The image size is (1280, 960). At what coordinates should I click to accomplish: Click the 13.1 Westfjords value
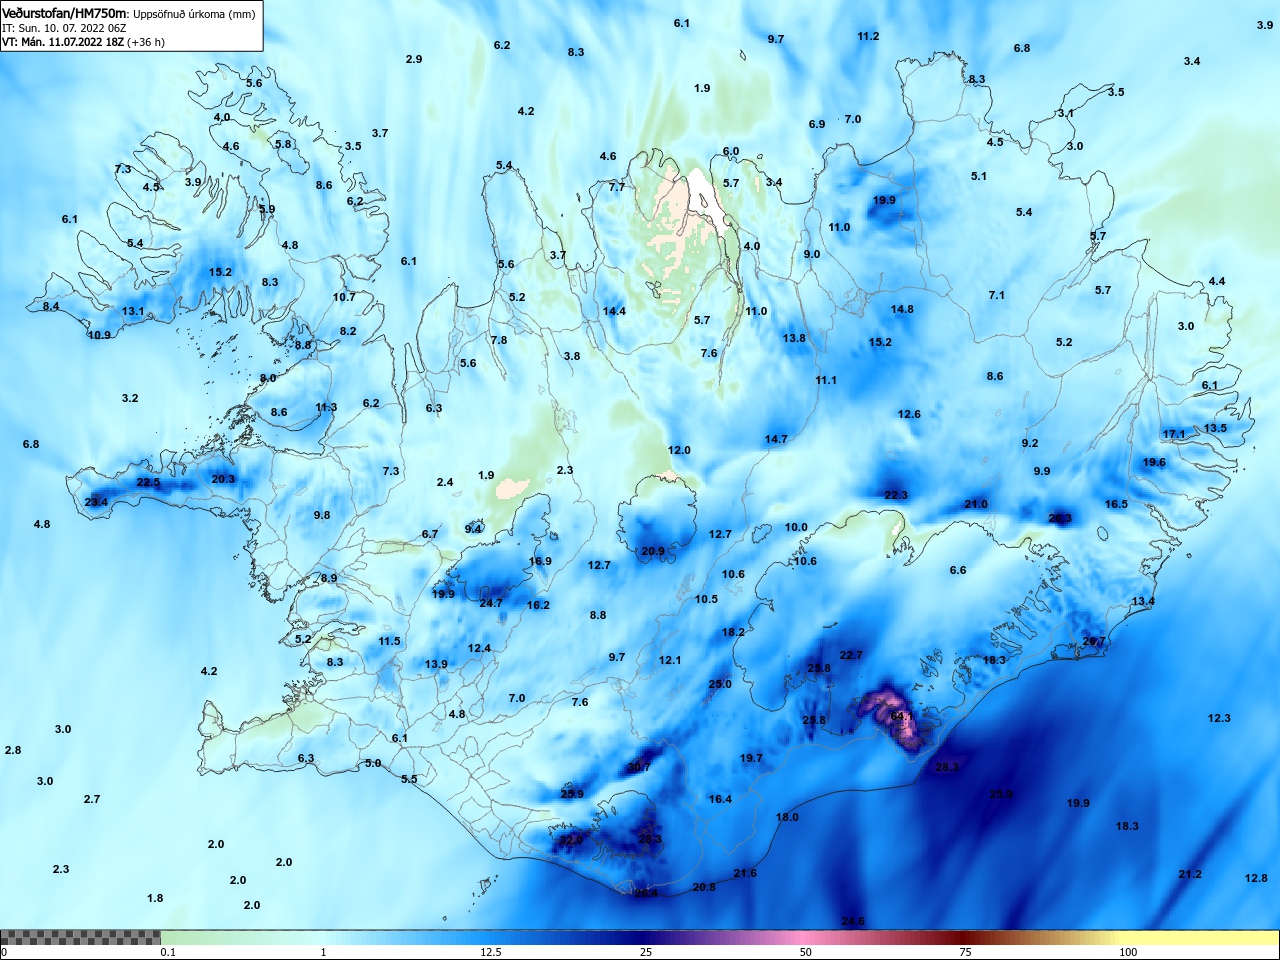133,311
